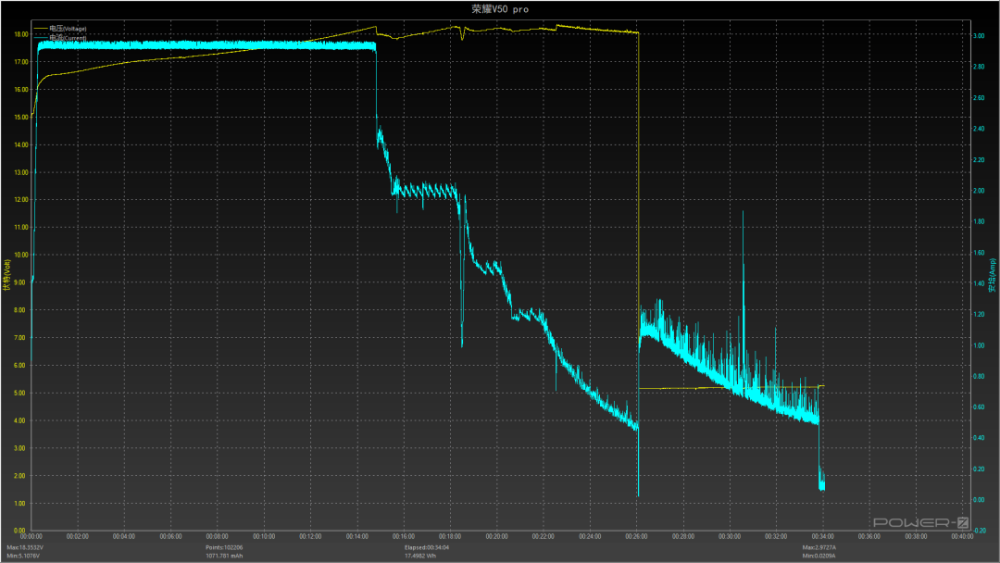The height and width of the screenshot is (563, 1000).
Task: Click the 00:34:00 time axis label
Action: 823,537
